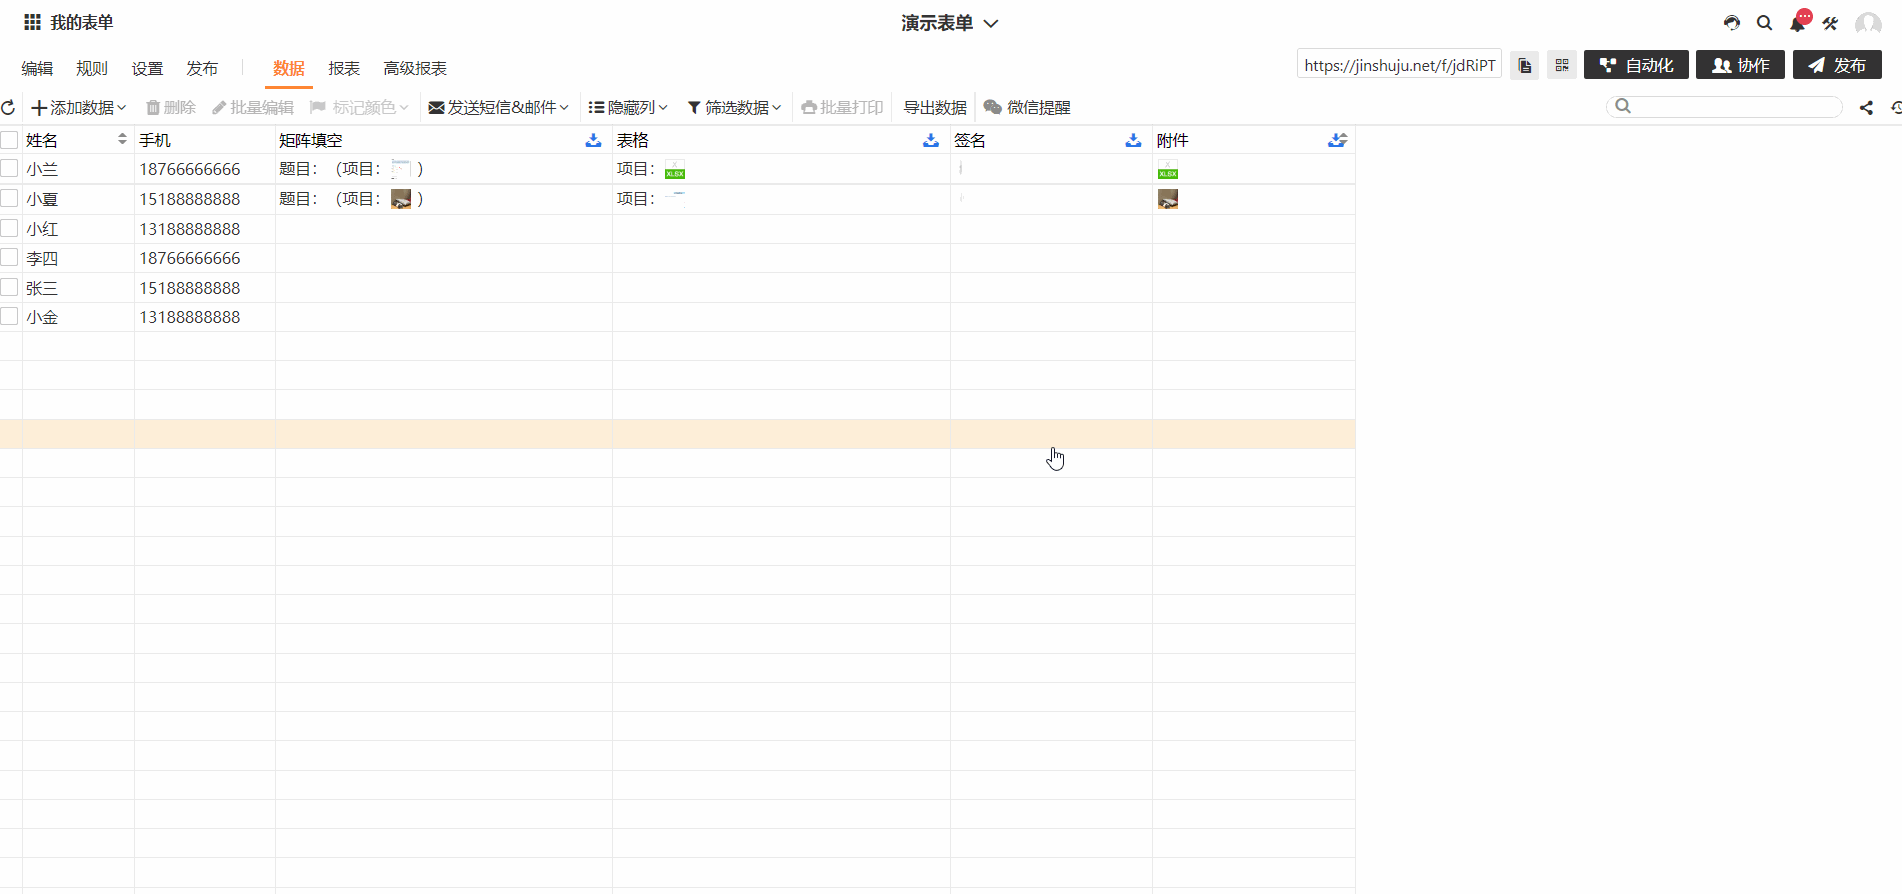Image resolution: width=1902 pixels, height=894 pixels.
Task: Switch to the 报表 tab
Action: pos(344,68)
